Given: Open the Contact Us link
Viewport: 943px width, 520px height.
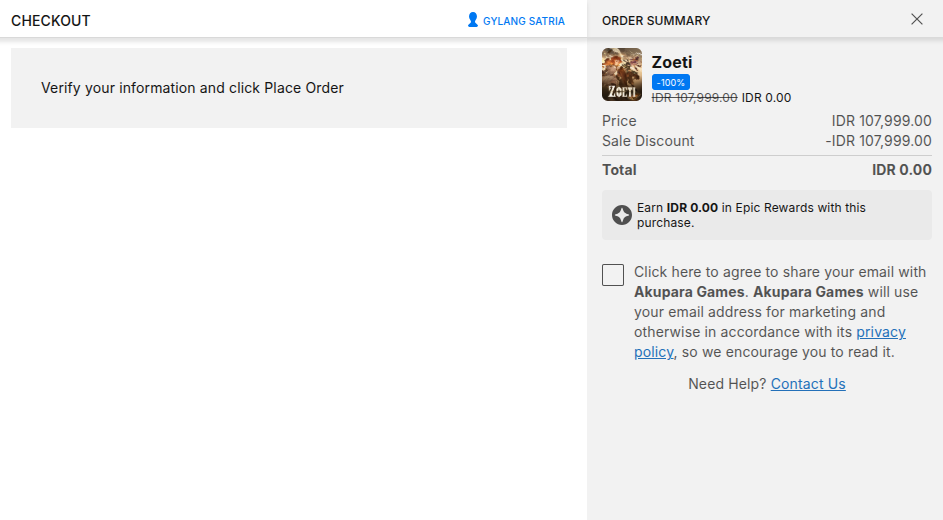Looking at the screenshot, I should point(808,384).
